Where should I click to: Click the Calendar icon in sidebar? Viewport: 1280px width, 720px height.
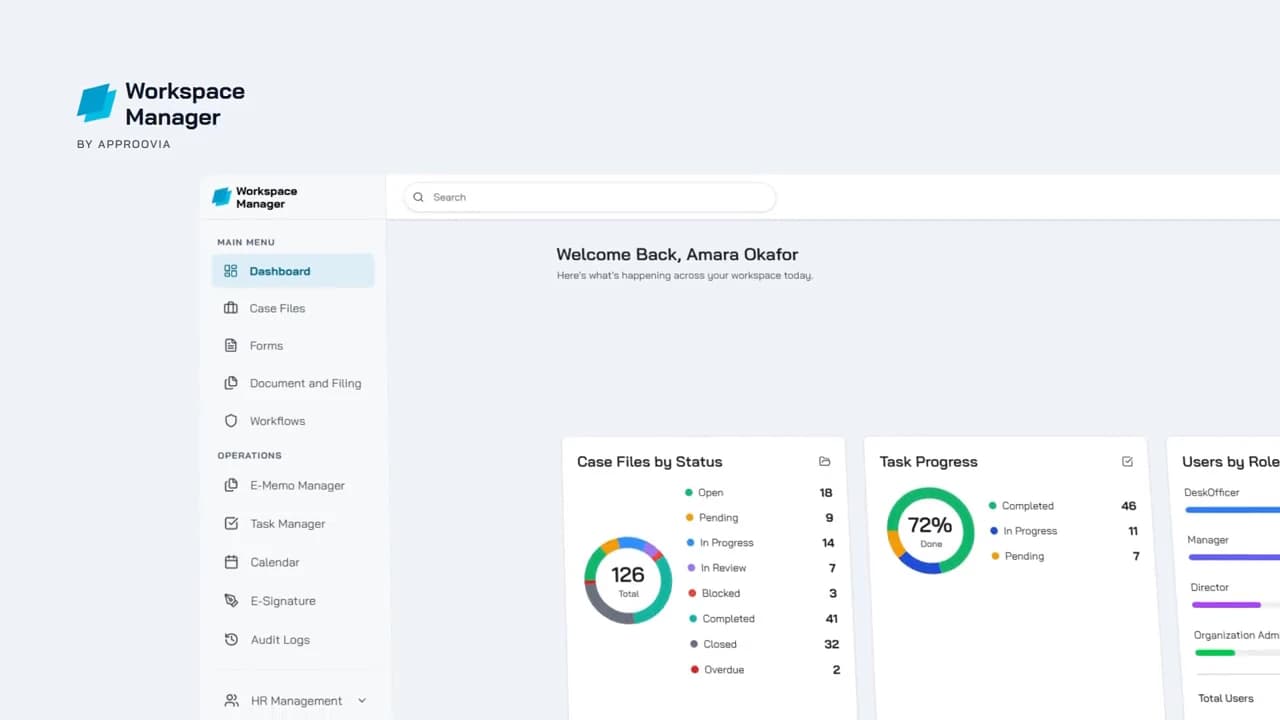pyautogui.click(x=231, y=562)
